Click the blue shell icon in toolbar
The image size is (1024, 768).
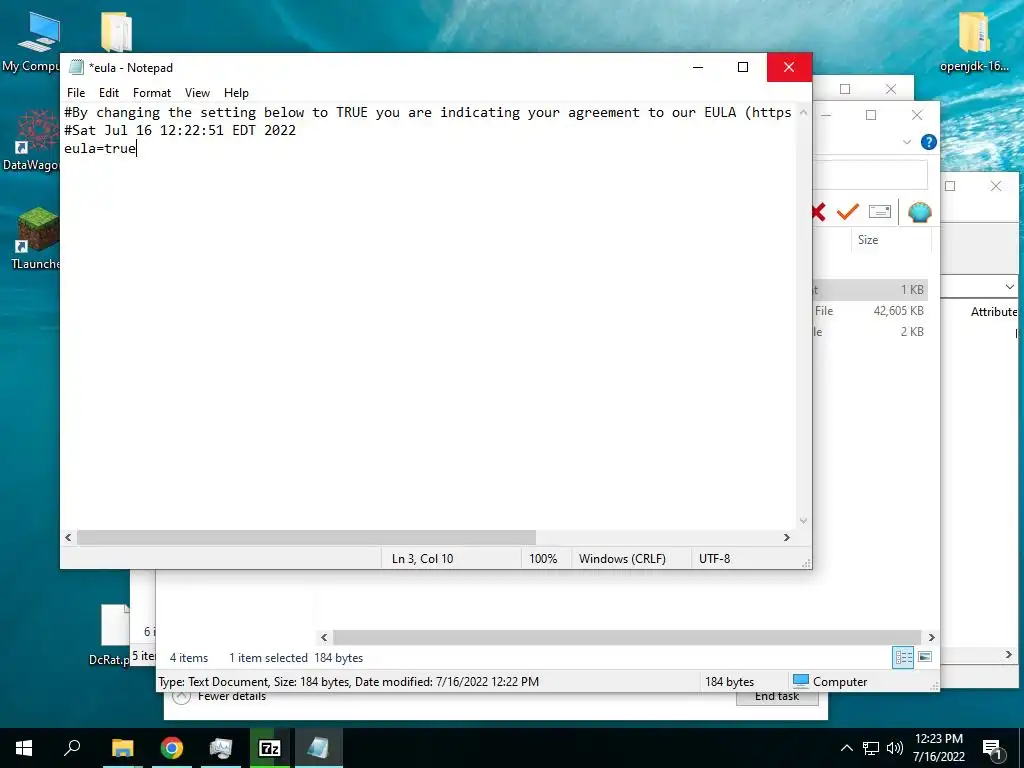tap(920, 212)
